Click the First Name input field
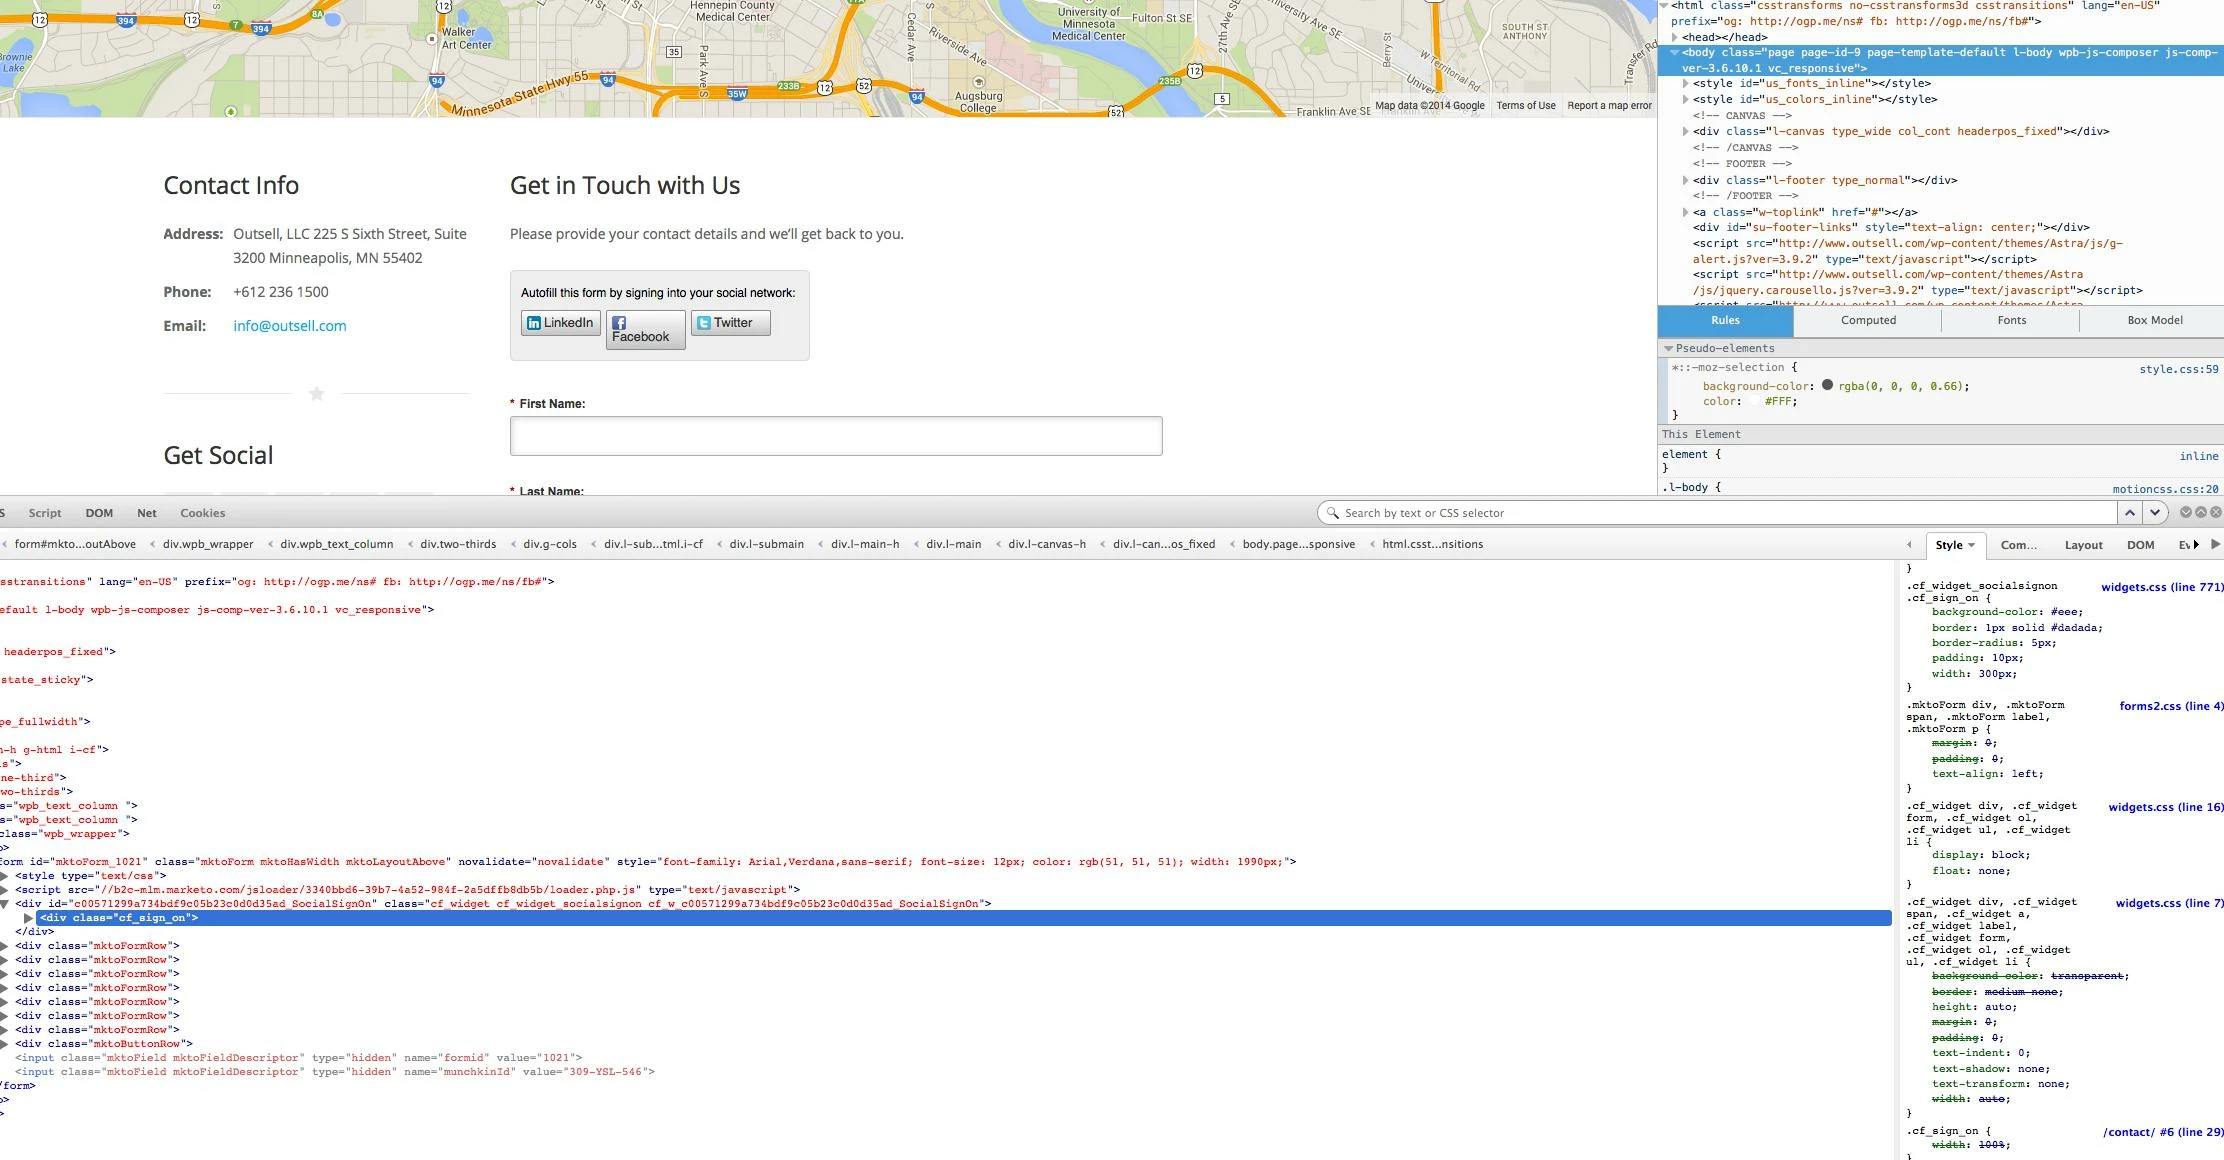Screen dimensions: 2224x1160 pos(836,436)
